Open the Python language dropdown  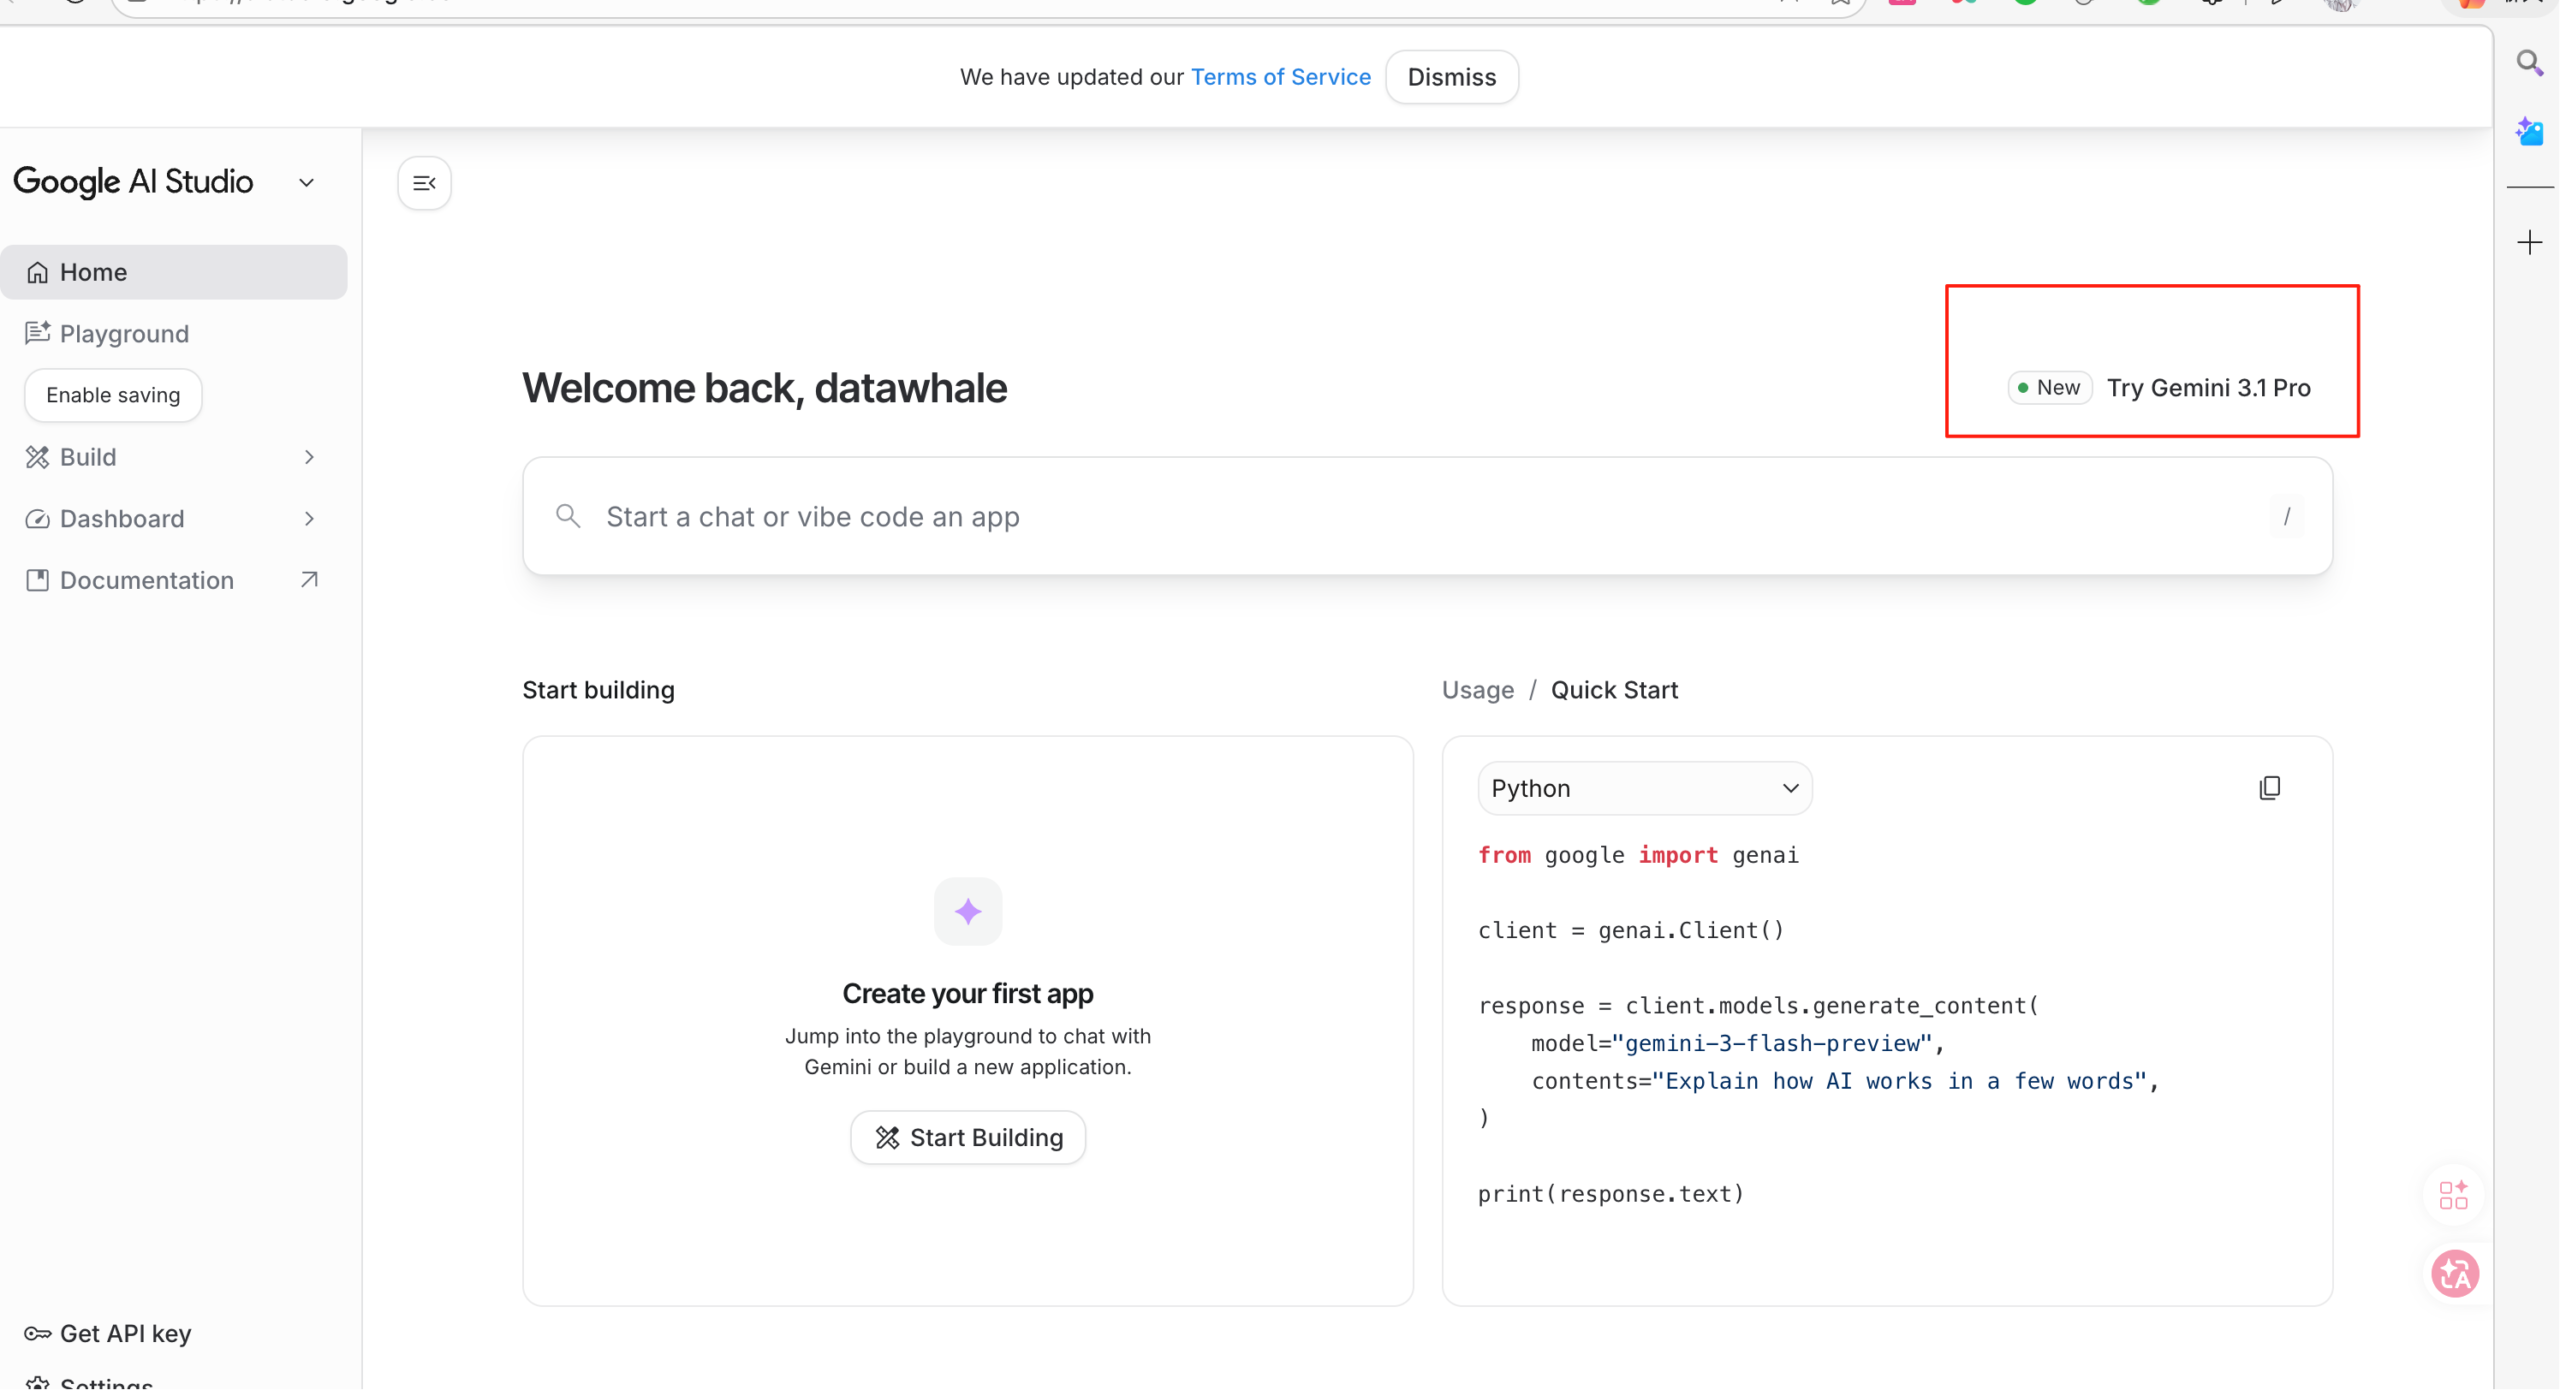1644,788
